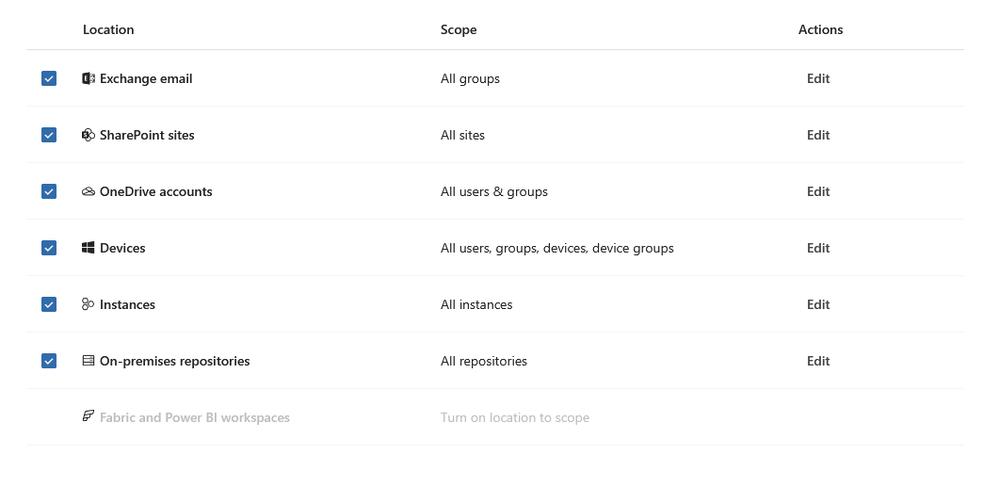Uncheck the Exchange email checkbox
This screenshot has height=490, width=999.
coord(49,79)
